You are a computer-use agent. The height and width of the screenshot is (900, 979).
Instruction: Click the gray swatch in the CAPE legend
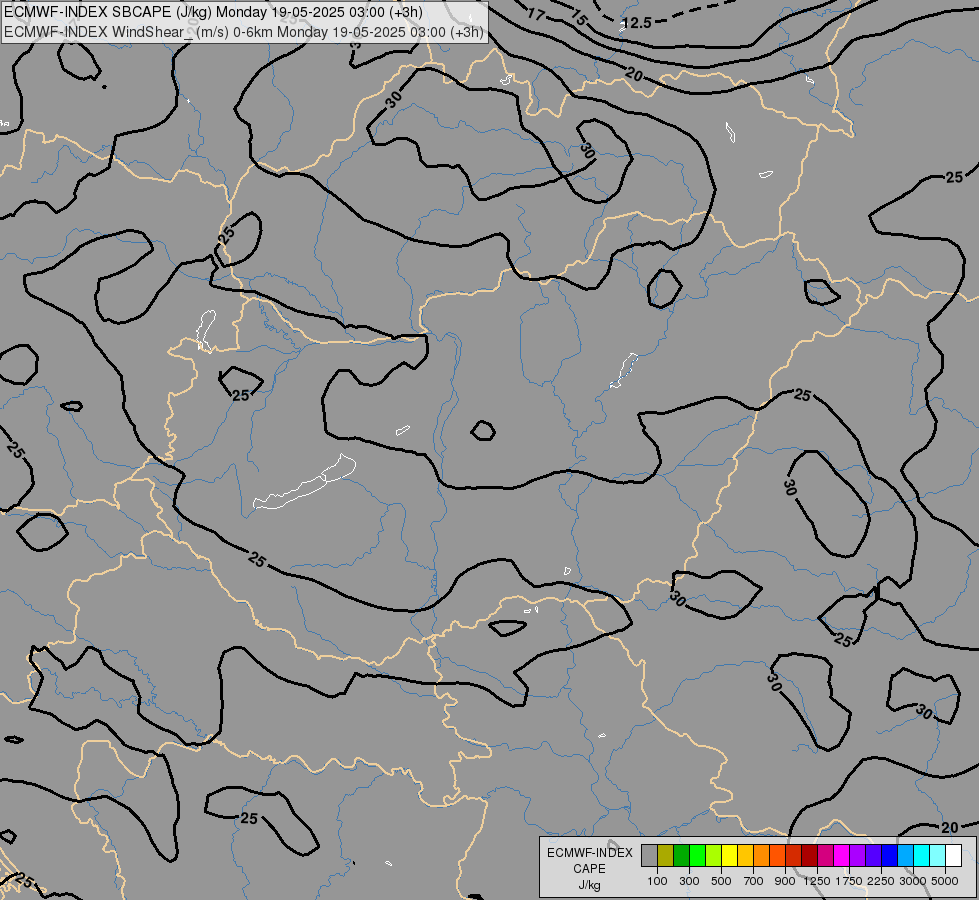click(x=649, y=856)
